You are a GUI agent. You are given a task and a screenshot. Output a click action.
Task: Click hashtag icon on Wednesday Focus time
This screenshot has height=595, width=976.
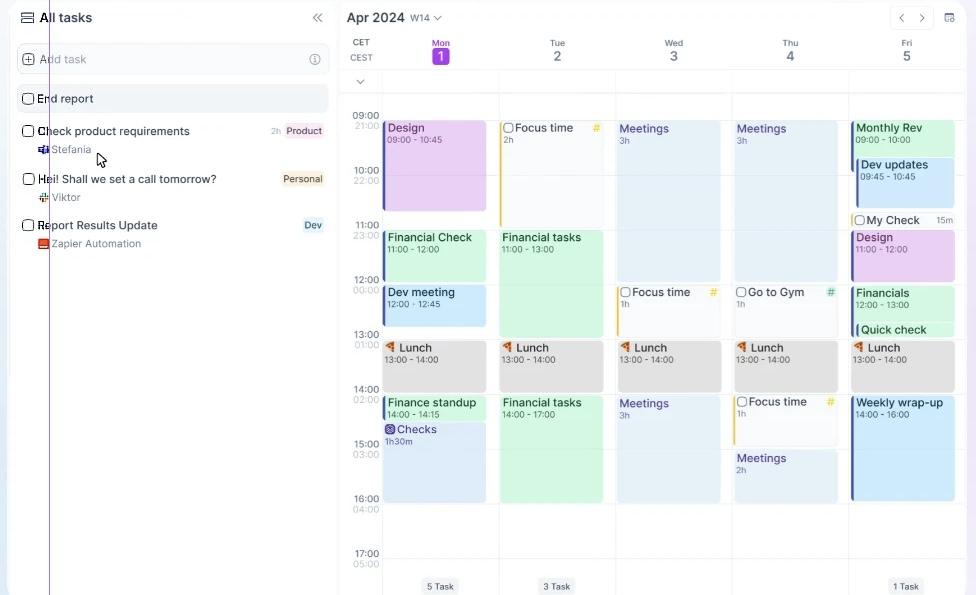pyautogui.click(x=713, y=292)
